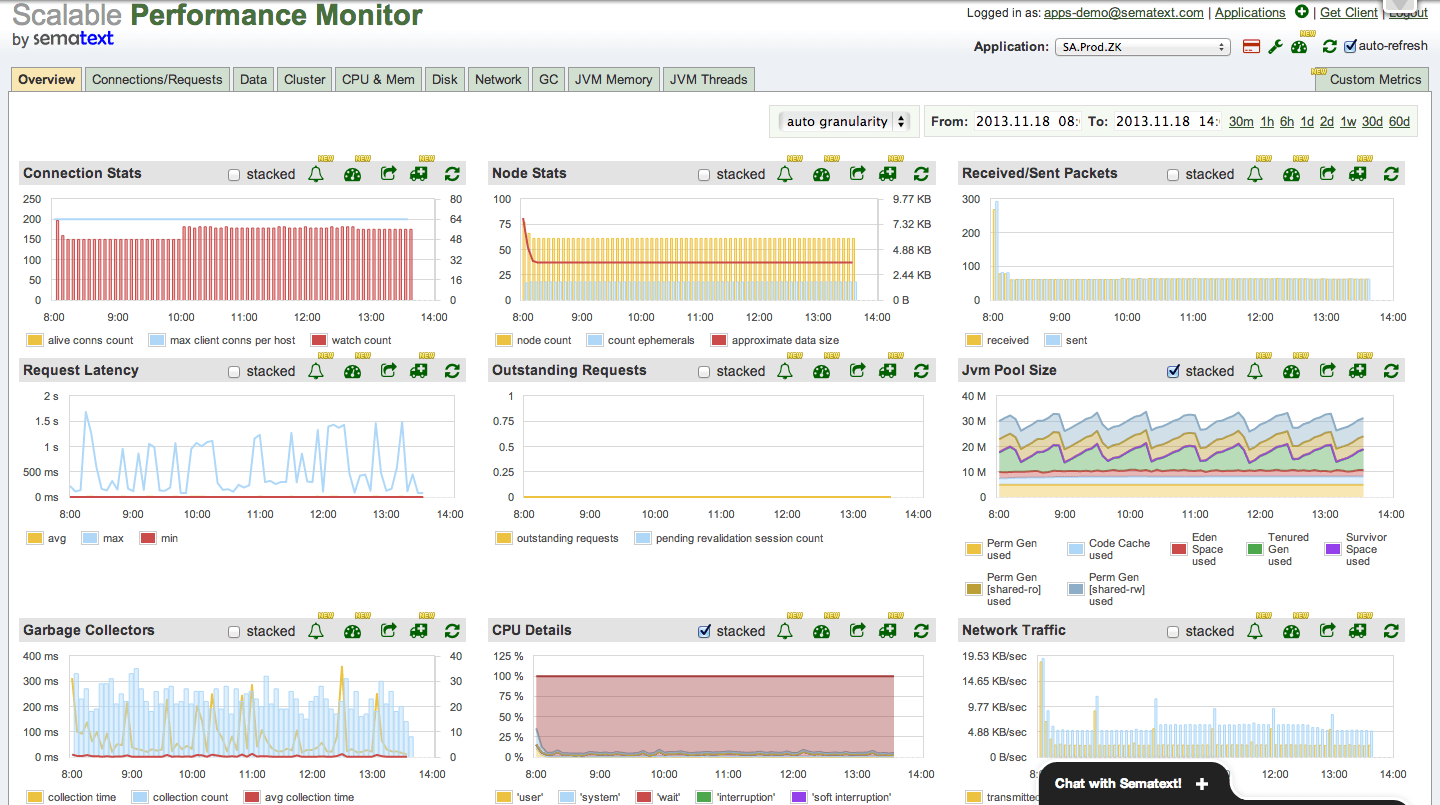This screenshot has height=805, width=1440.
Task: Uncheck stacked for Jvm Pool Size
Action: coord(1173,372)
